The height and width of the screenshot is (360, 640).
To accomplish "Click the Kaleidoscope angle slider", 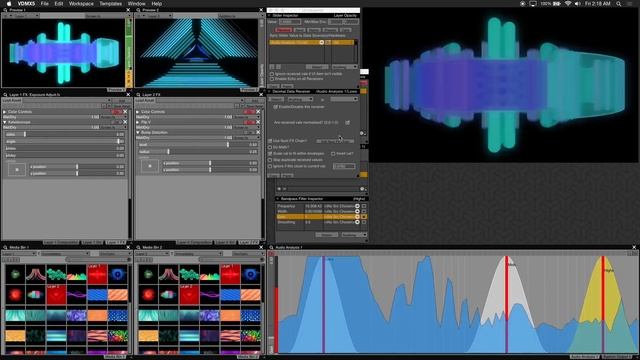I will point(64,141).
